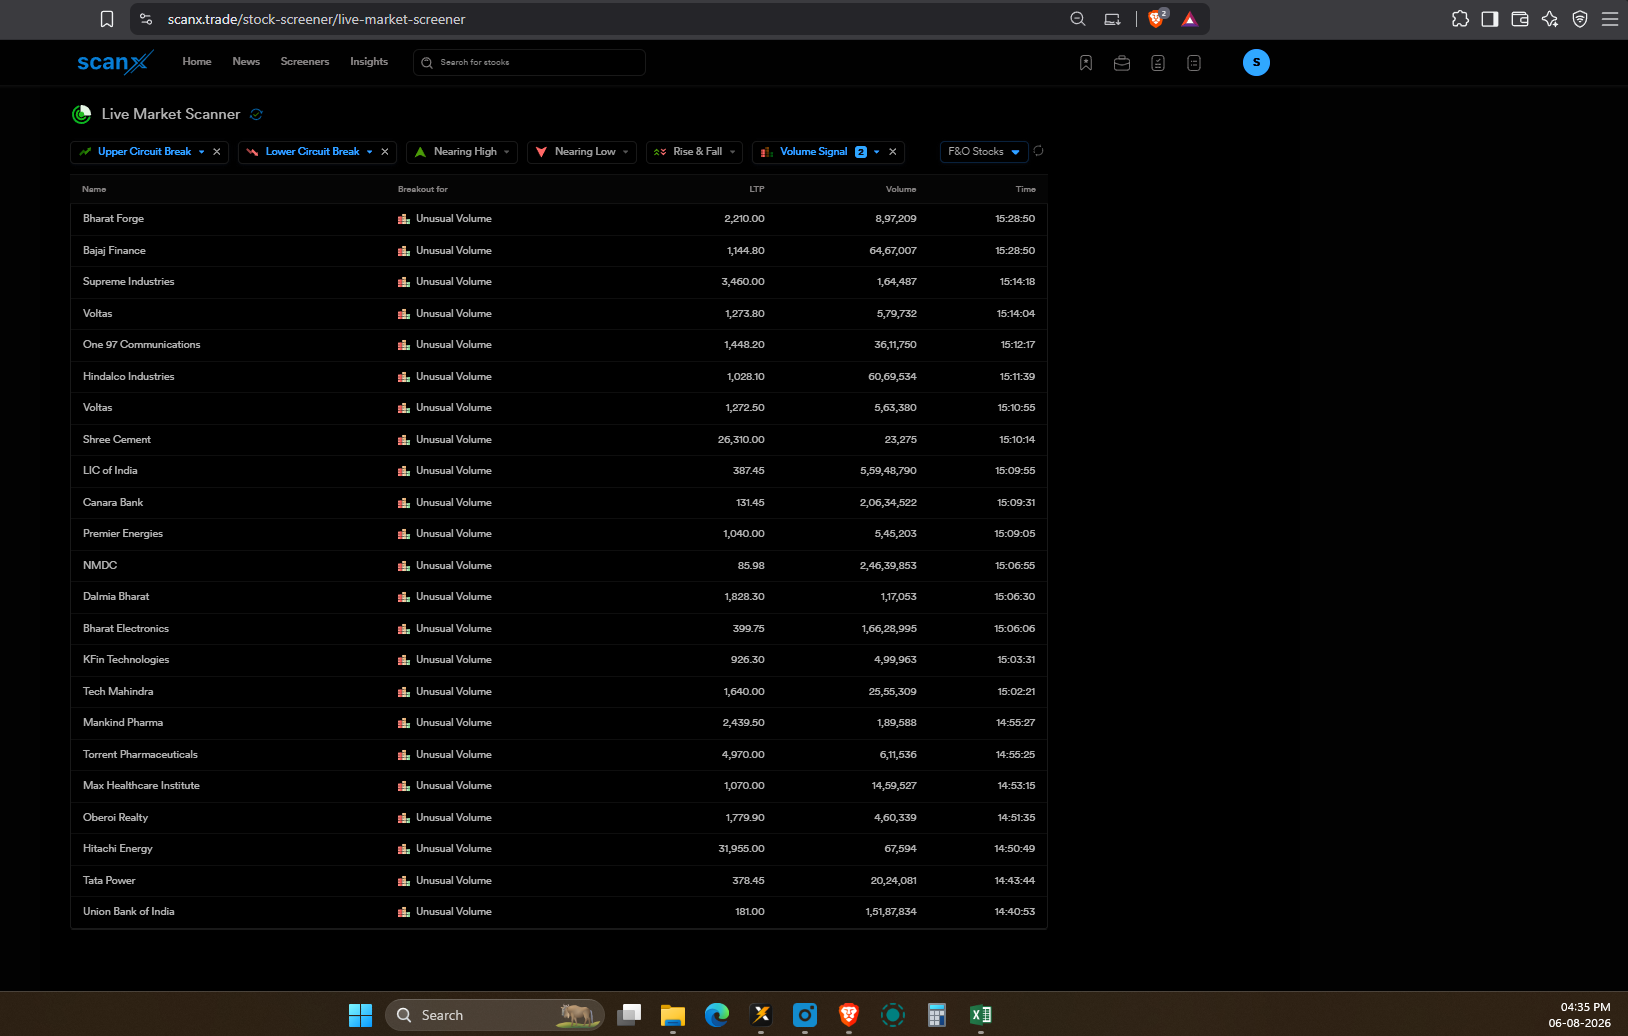
Task: Click Unusual Volume label in Tata Power row
Action: pos(454,881)
